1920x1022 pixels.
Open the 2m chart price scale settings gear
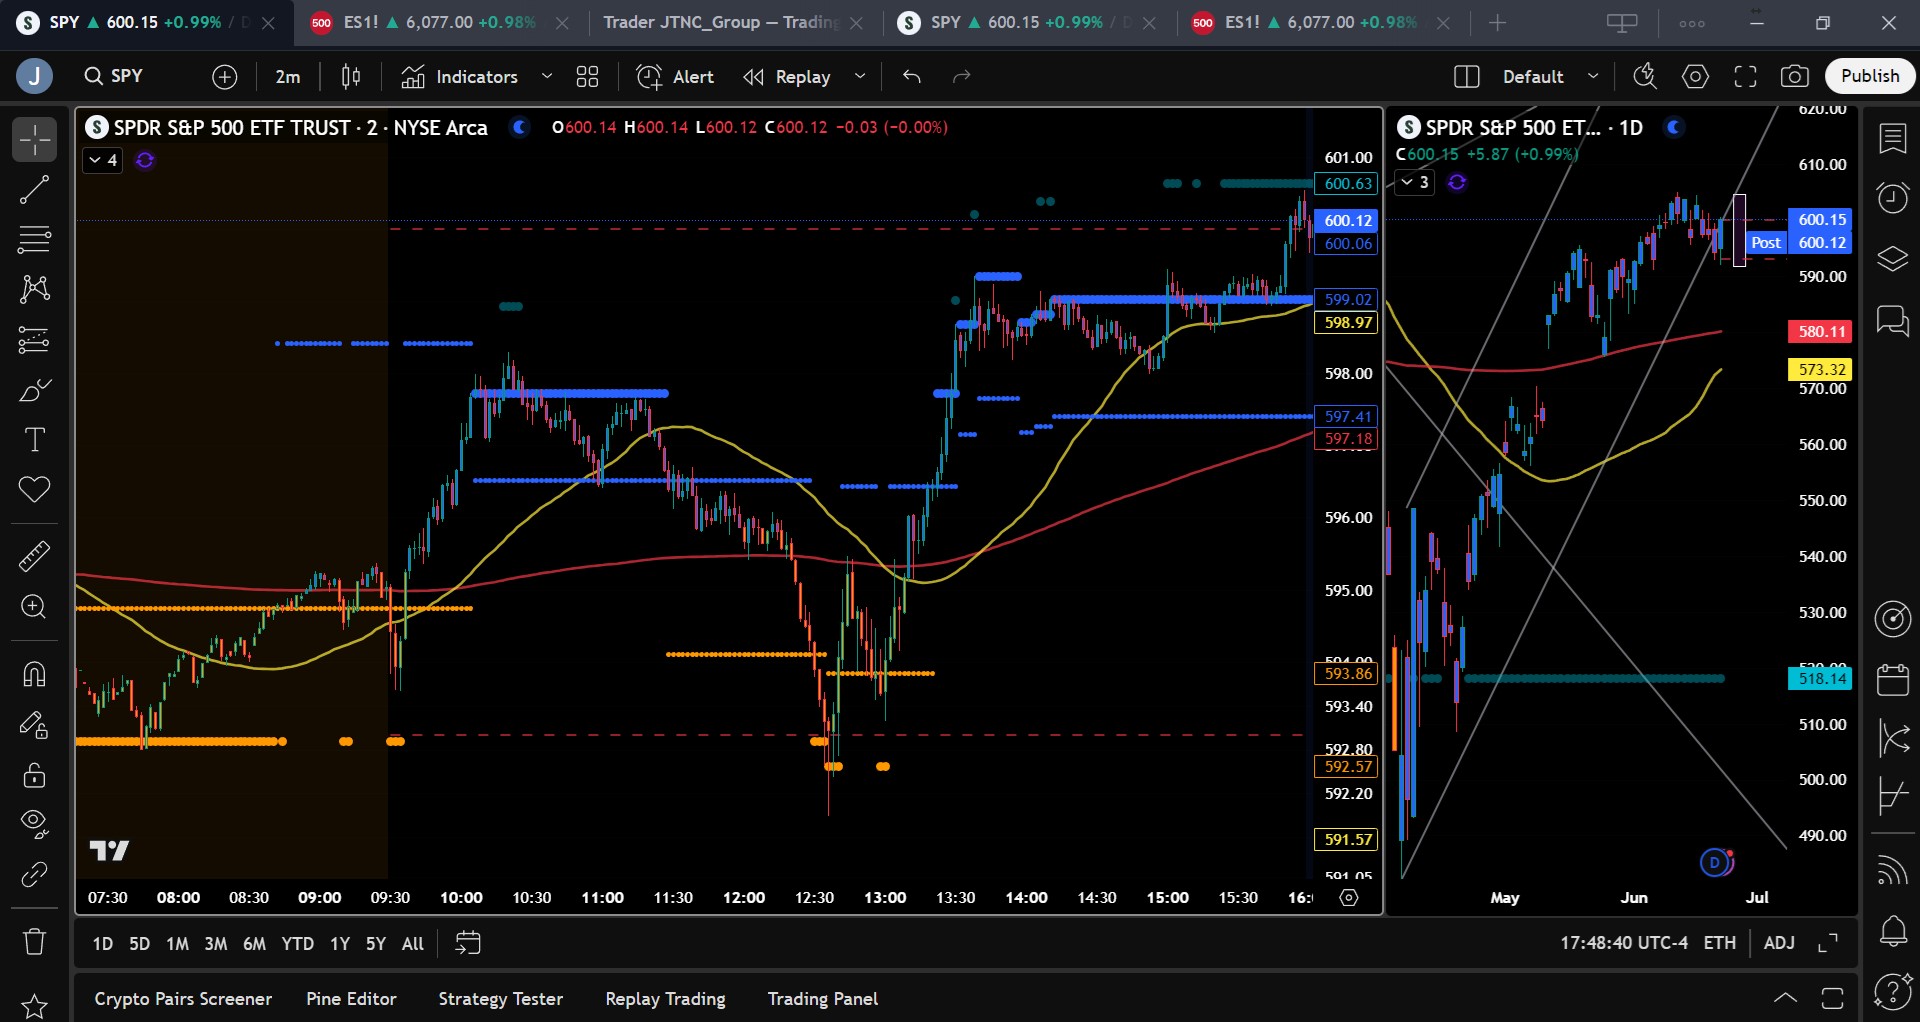click(1349, 898)
